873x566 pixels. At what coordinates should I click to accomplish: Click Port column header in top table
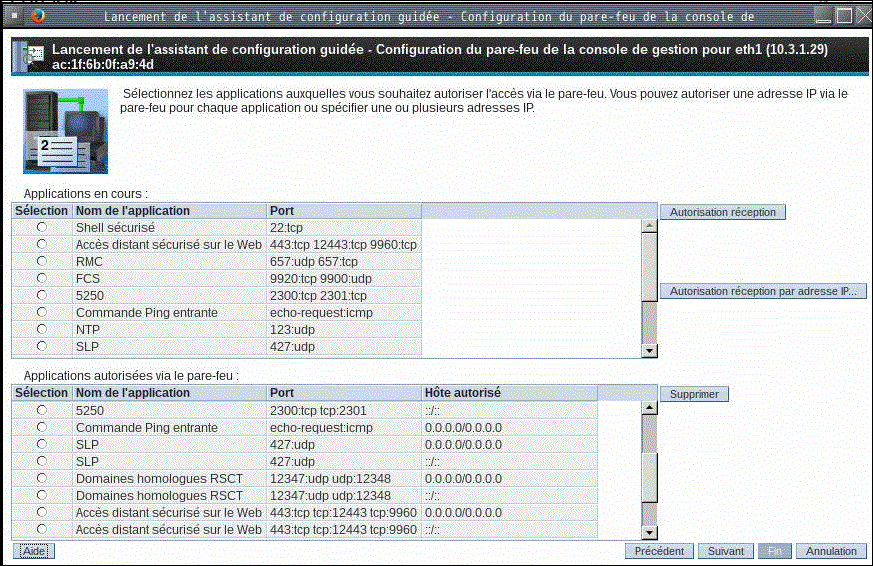click(344, 211)
